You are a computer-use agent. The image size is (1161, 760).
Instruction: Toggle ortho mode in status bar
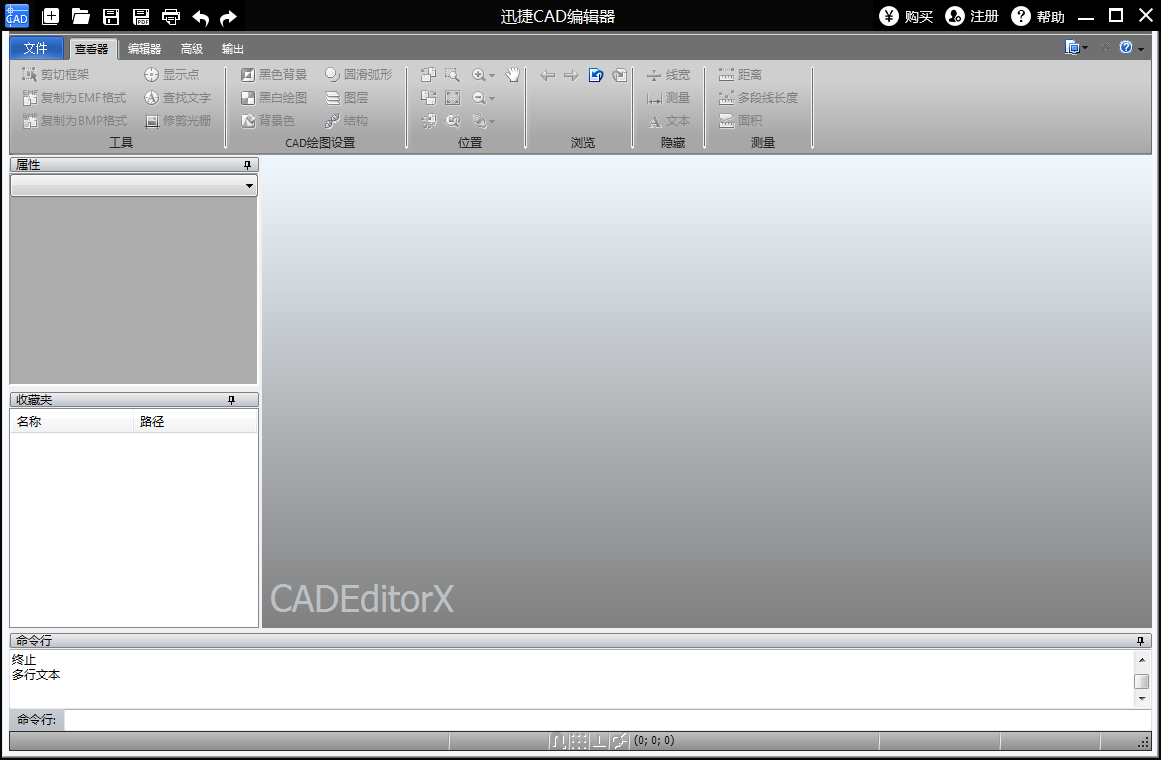tap(599, 741)
